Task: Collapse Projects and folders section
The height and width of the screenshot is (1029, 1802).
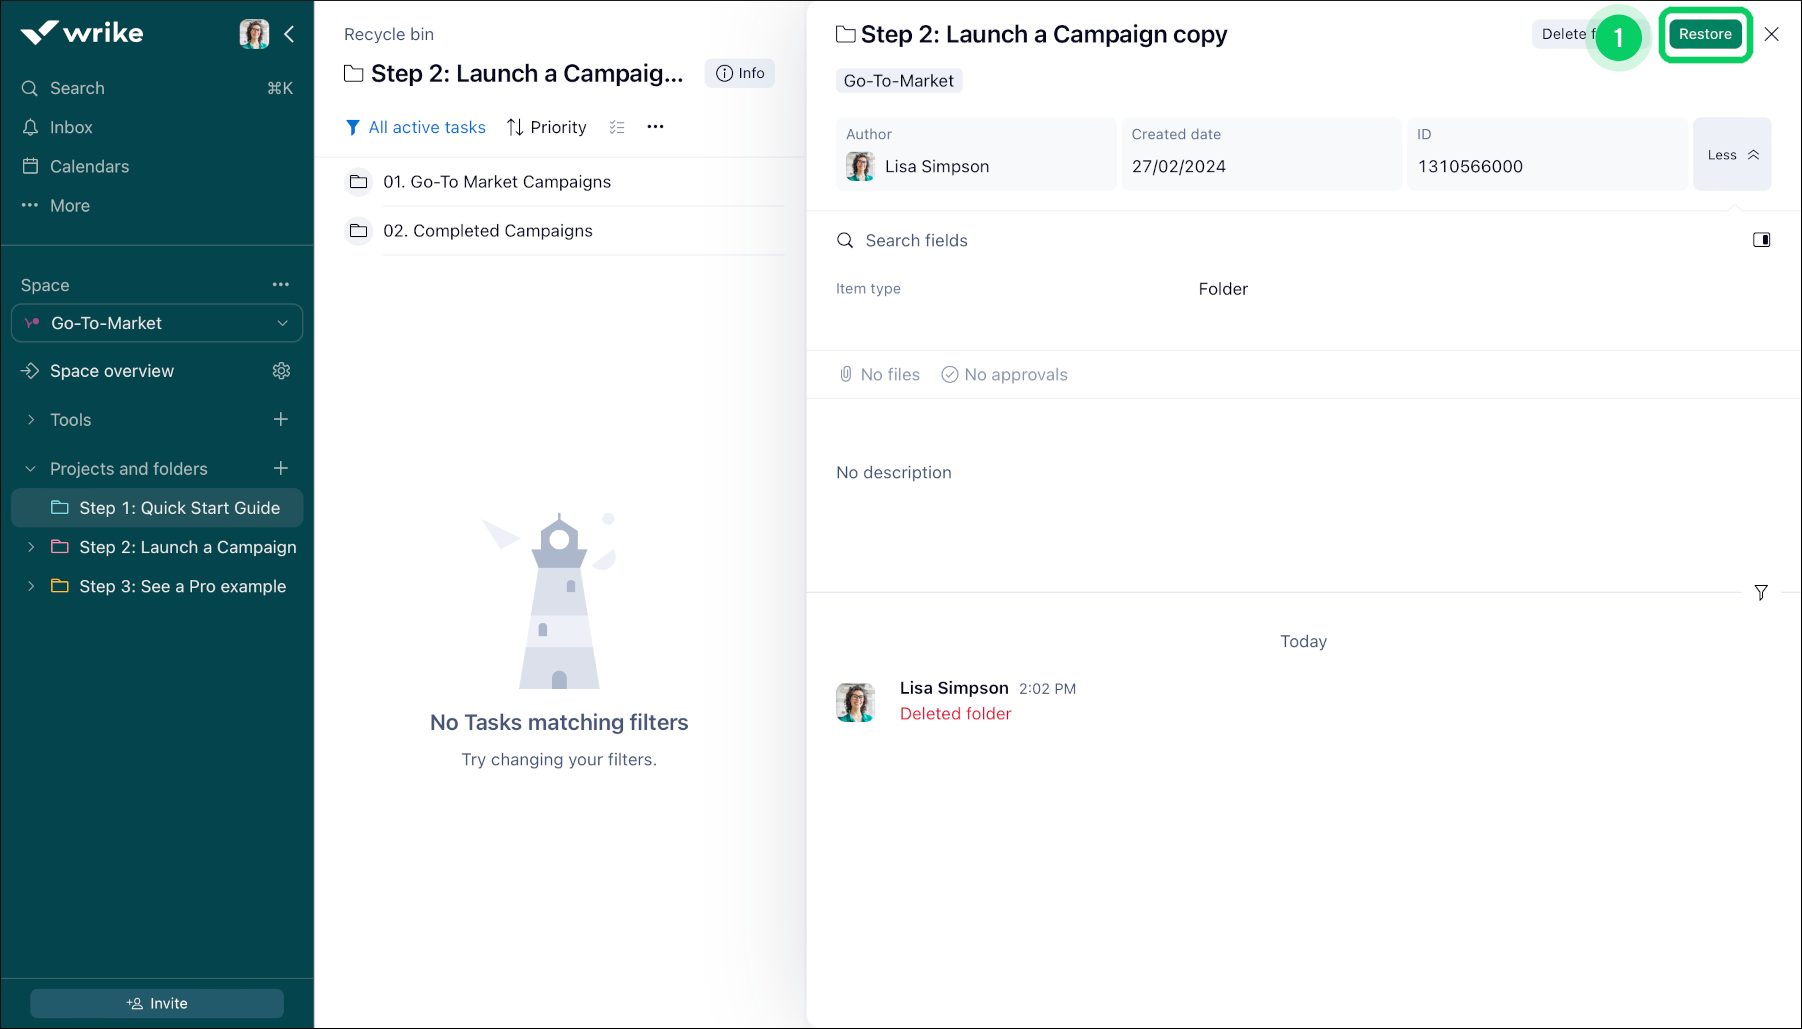Action: pyautogui.click(x=31, y=469)
